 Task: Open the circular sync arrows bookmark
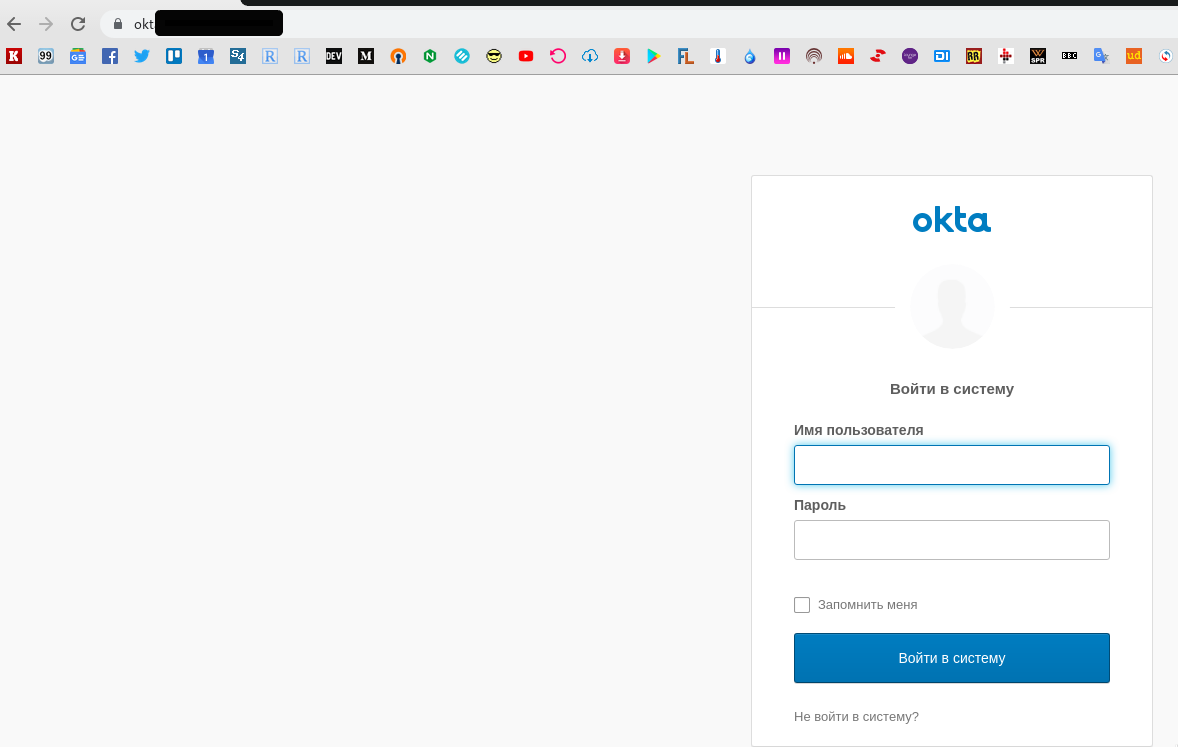point(1166,56)
